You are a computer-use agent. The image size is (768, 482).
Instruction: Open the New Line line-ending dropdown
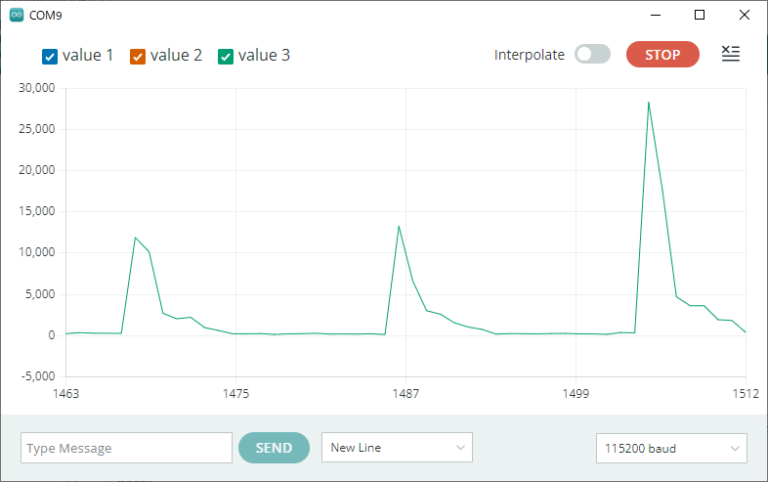[x=396, y=448]
